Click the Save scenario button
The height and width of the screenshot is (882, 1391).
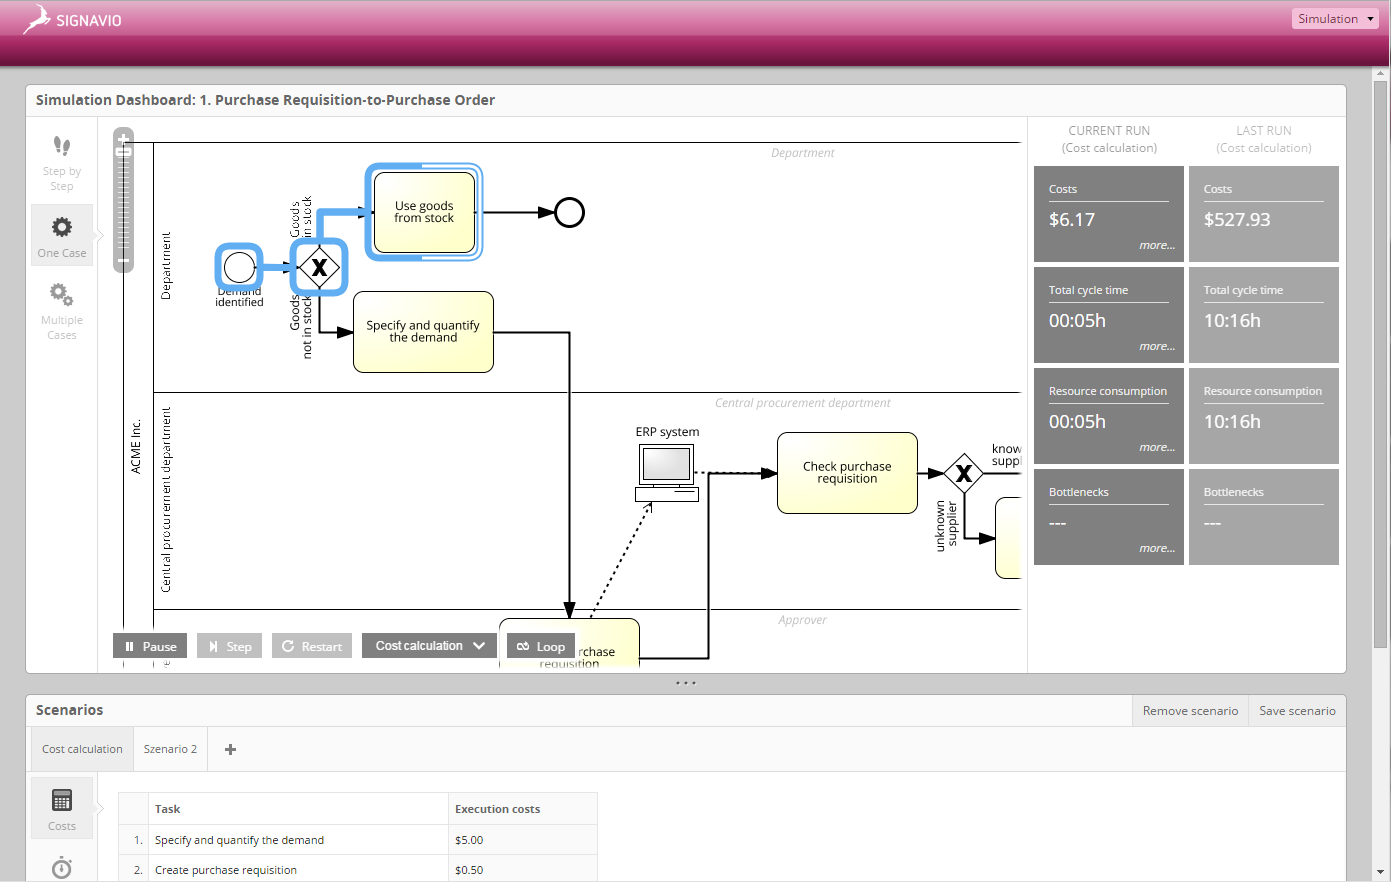coord(1297,711)
